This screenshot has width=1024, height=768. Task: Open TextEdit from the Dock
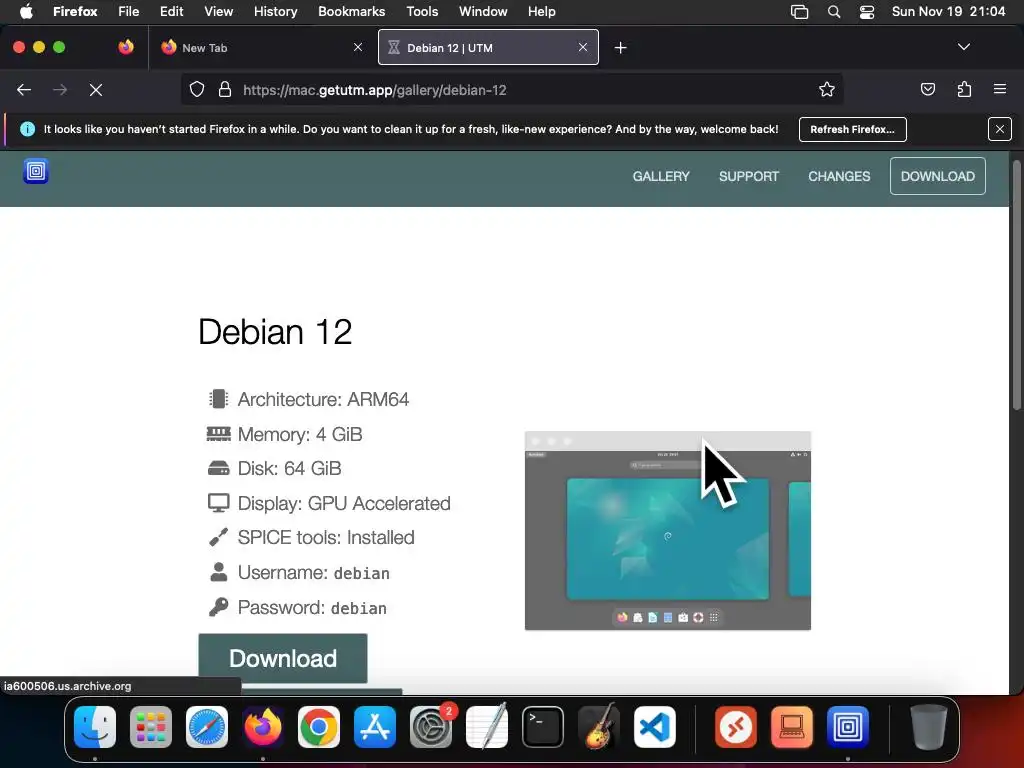point(487,727)
